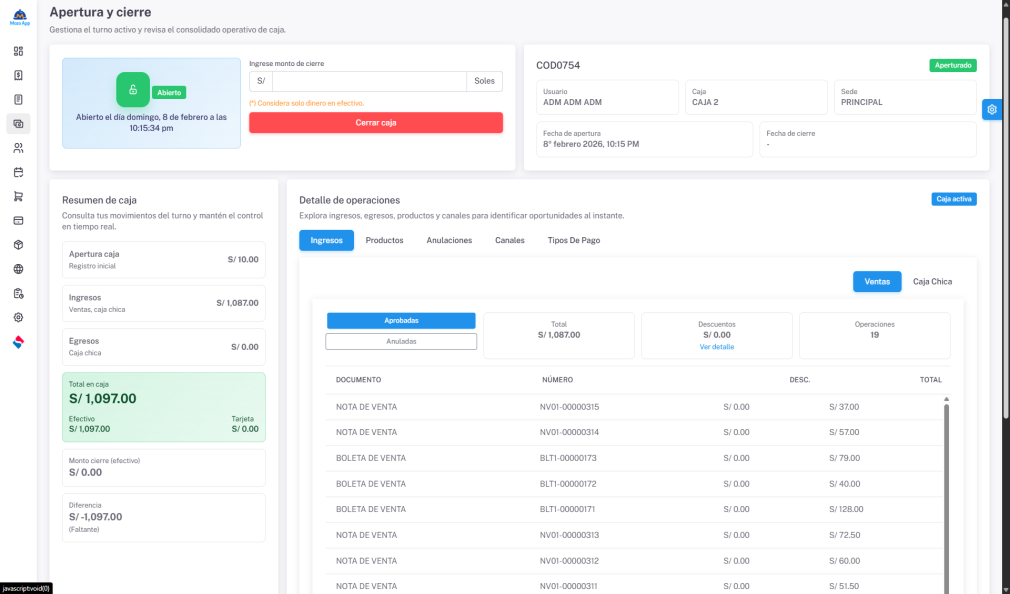1010x594 pixels.
Task: Click the globe icon in sidebar
Action: (18, 269)
